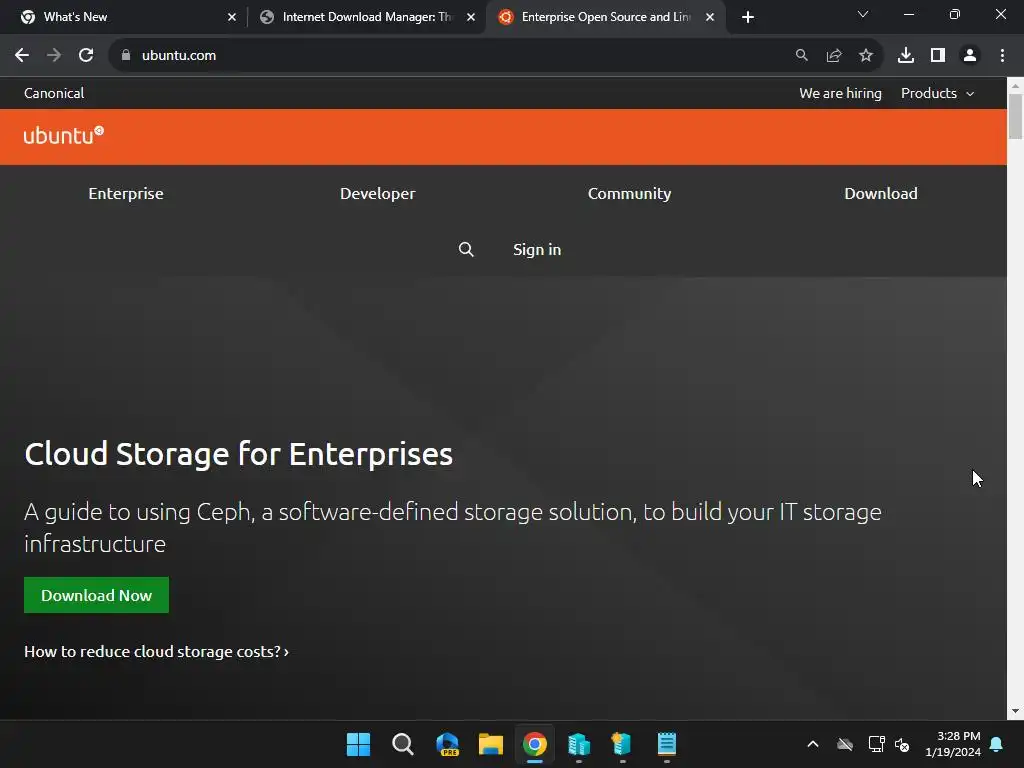
Task: Open the notification bell
Action: tap(997, 744)
